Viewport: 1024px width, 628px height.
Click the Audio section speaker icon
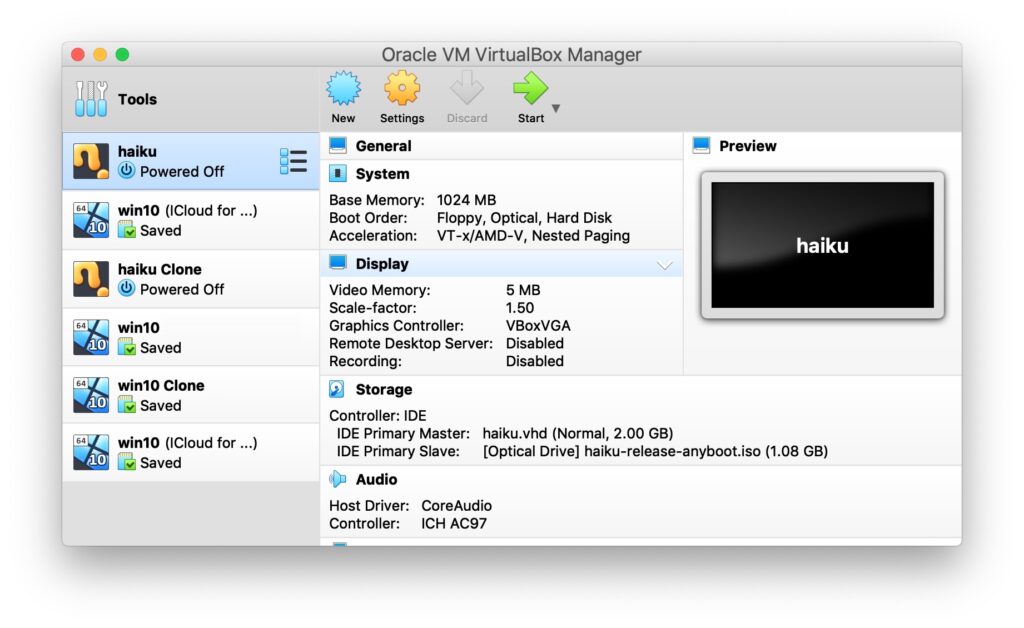coord(335,479)
